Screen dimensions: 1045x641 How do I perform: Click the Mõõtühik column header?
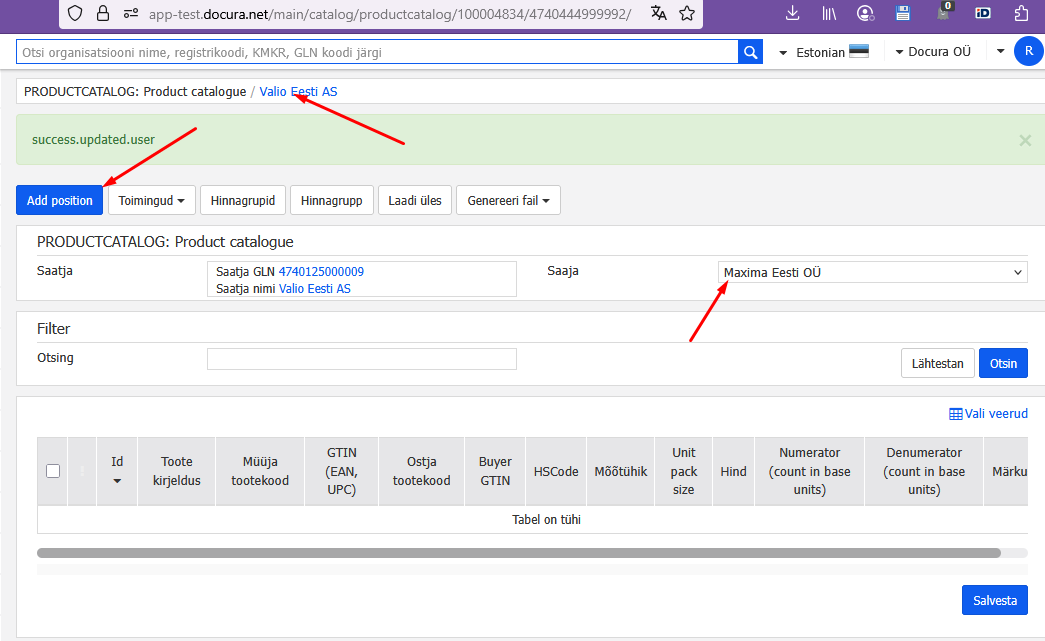pyautogui.click(x=620, y=471)
